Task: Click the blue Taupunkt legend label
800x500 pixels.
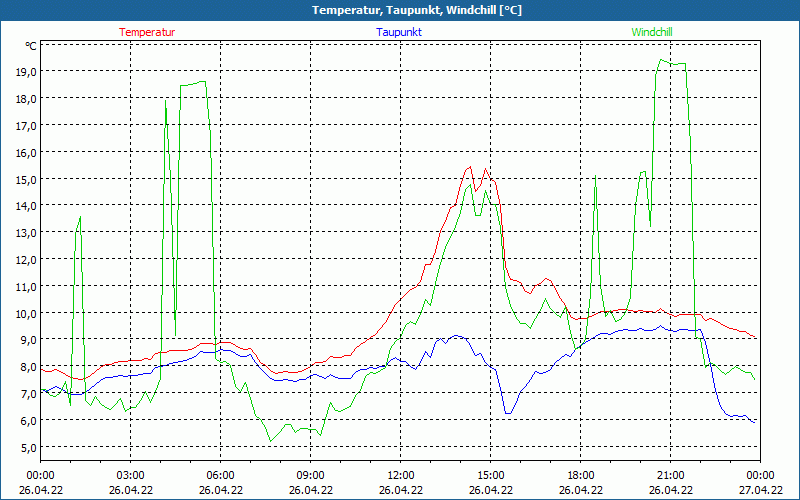Action: point(398,32)
